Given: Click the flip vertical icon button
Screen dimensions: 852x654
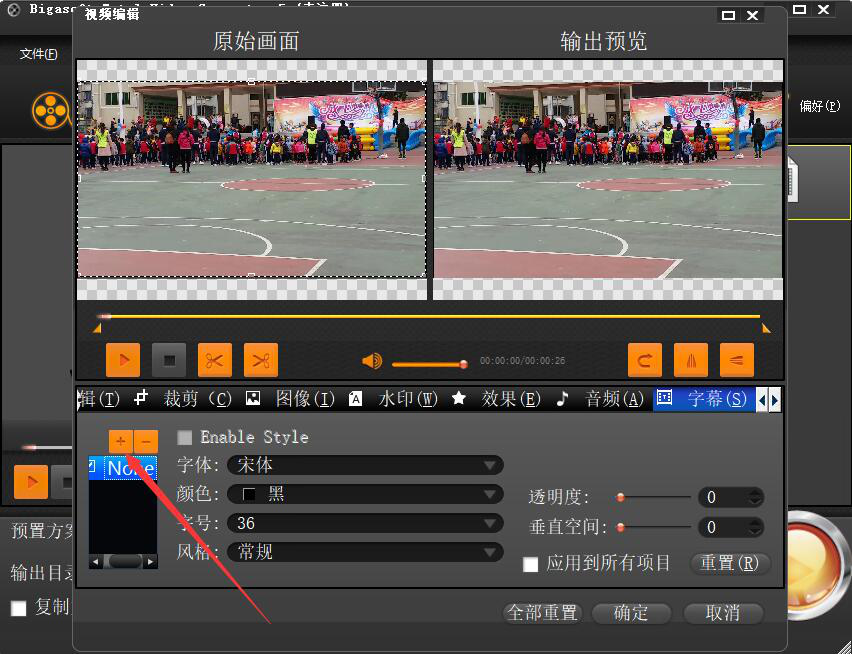Looking at the screenshot, I should click(x=737, y=360).
